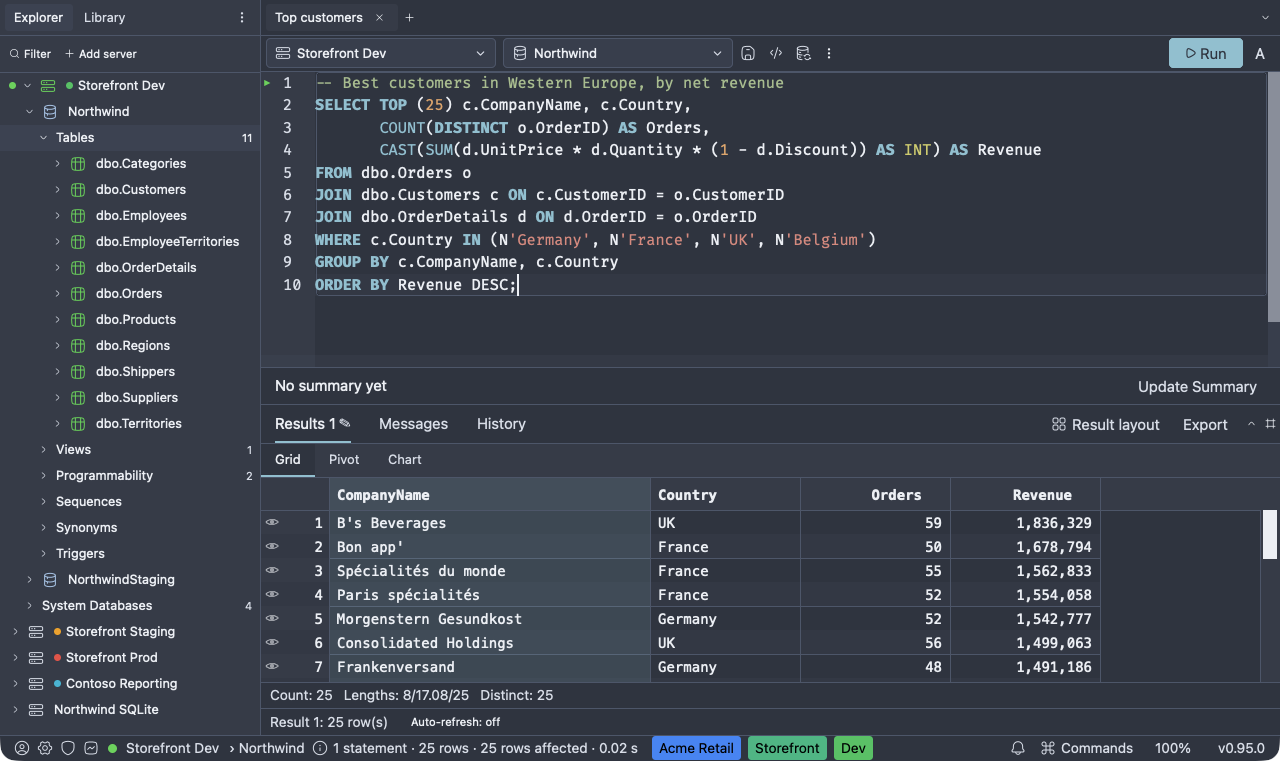This screenshot has width=1280, height=761.
Task: Click the account icon in status bar
Action: 22,748
